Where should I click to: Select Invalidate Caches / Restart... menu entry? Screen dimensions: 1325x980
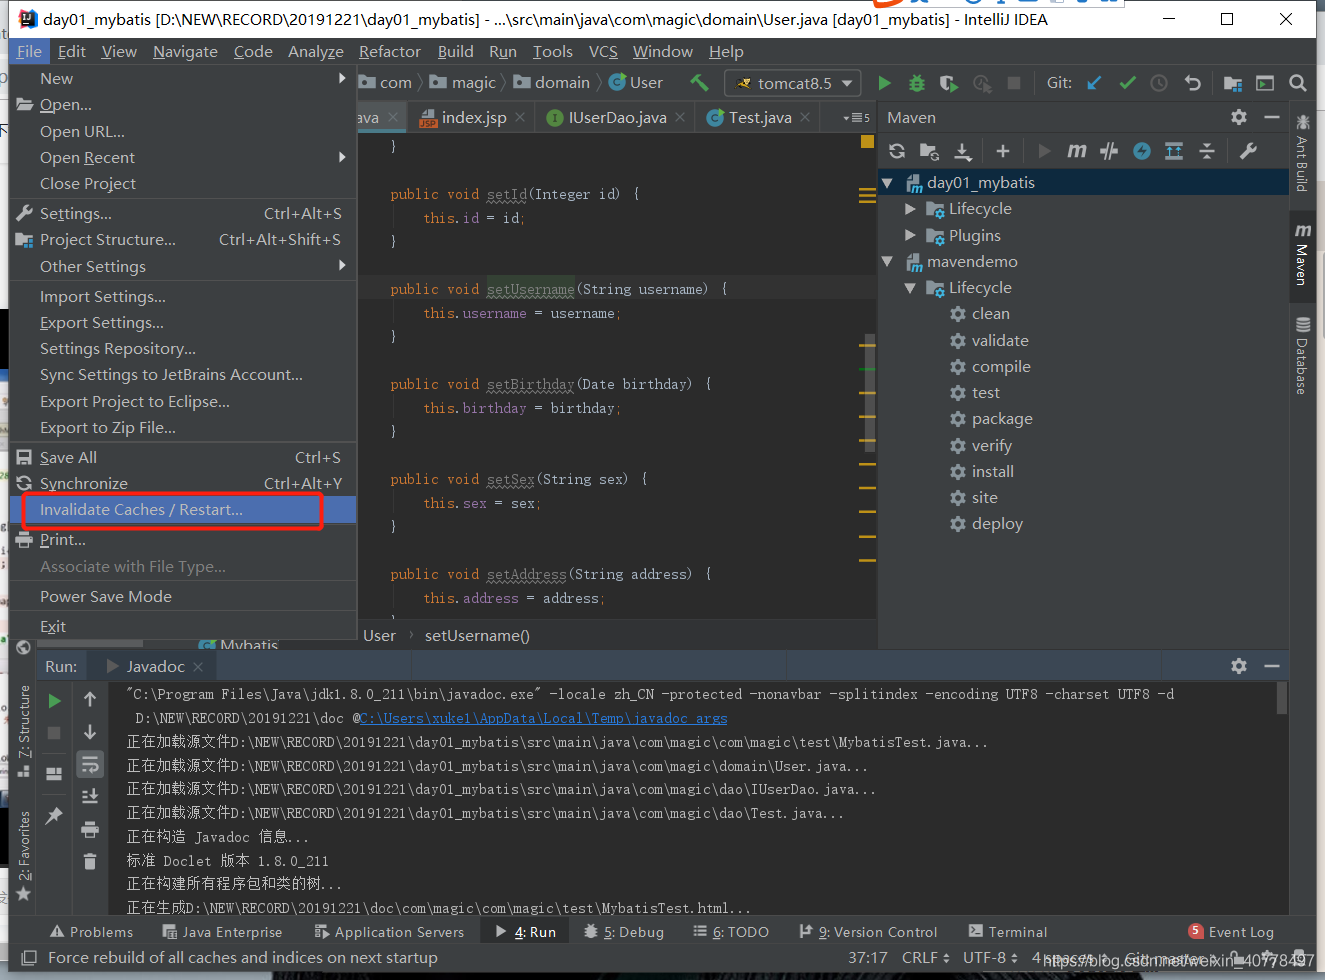tap(183, 510)
